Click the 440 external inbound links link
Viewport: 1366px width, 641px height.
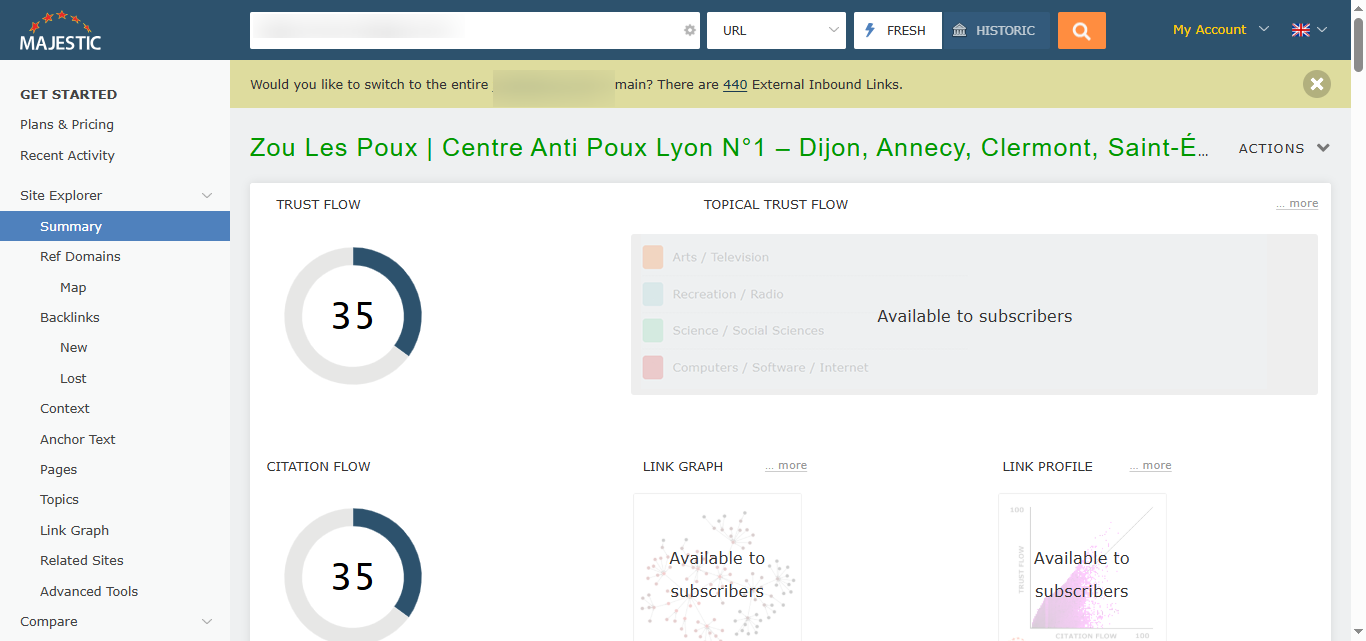pyautogui.click(x=735, y=85)
